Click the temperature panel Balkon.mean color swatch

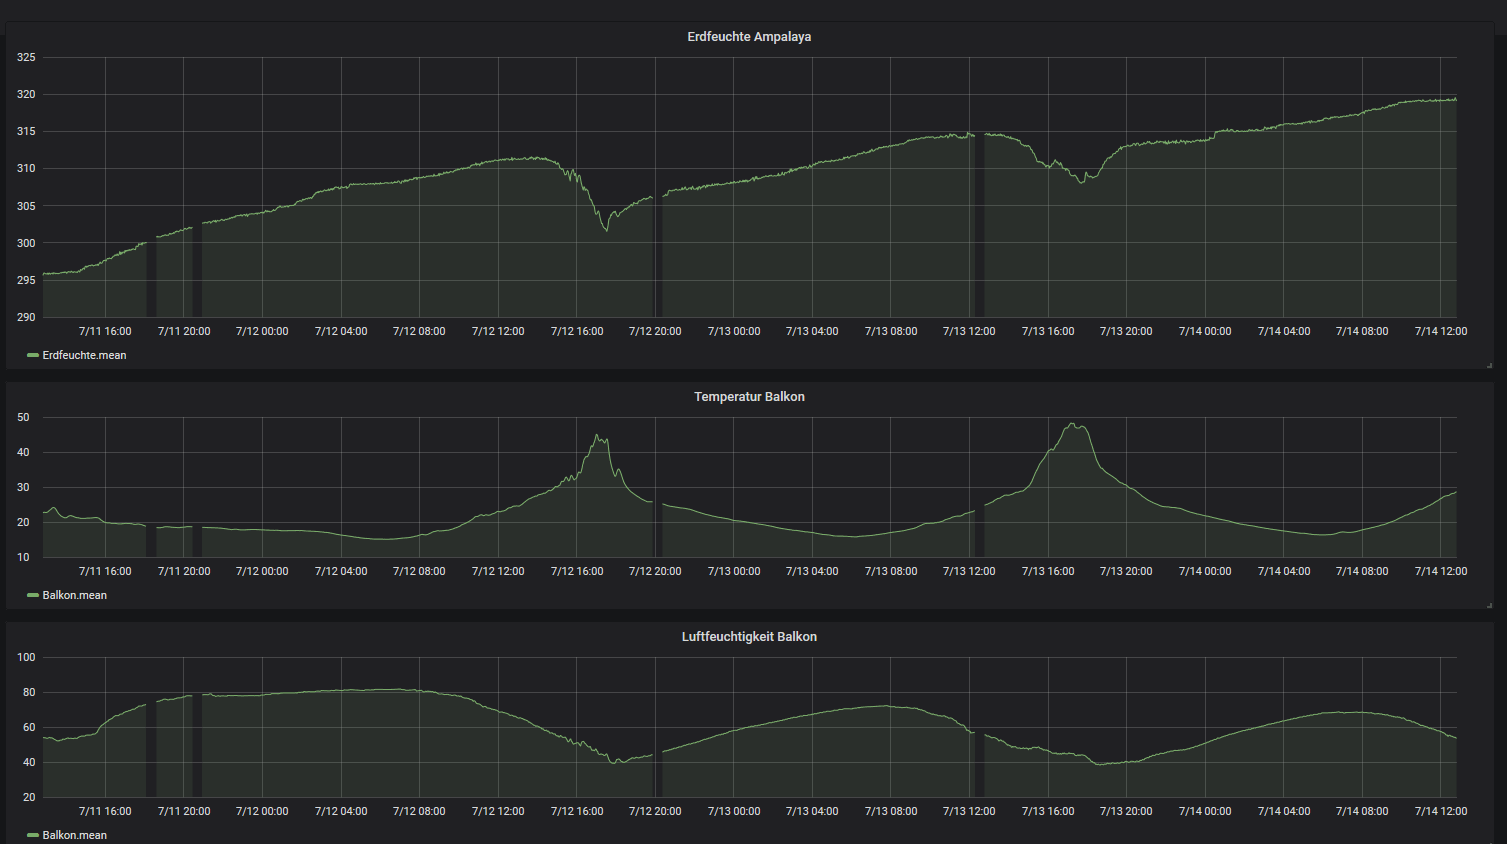33,595
